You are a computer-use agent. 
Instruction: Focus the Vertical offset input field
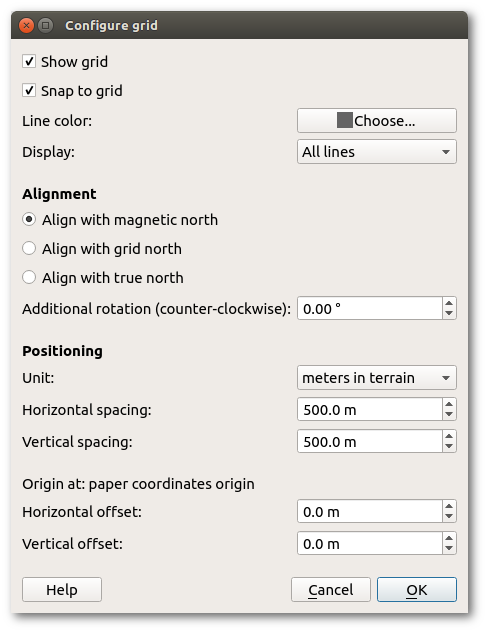(370, 543)
